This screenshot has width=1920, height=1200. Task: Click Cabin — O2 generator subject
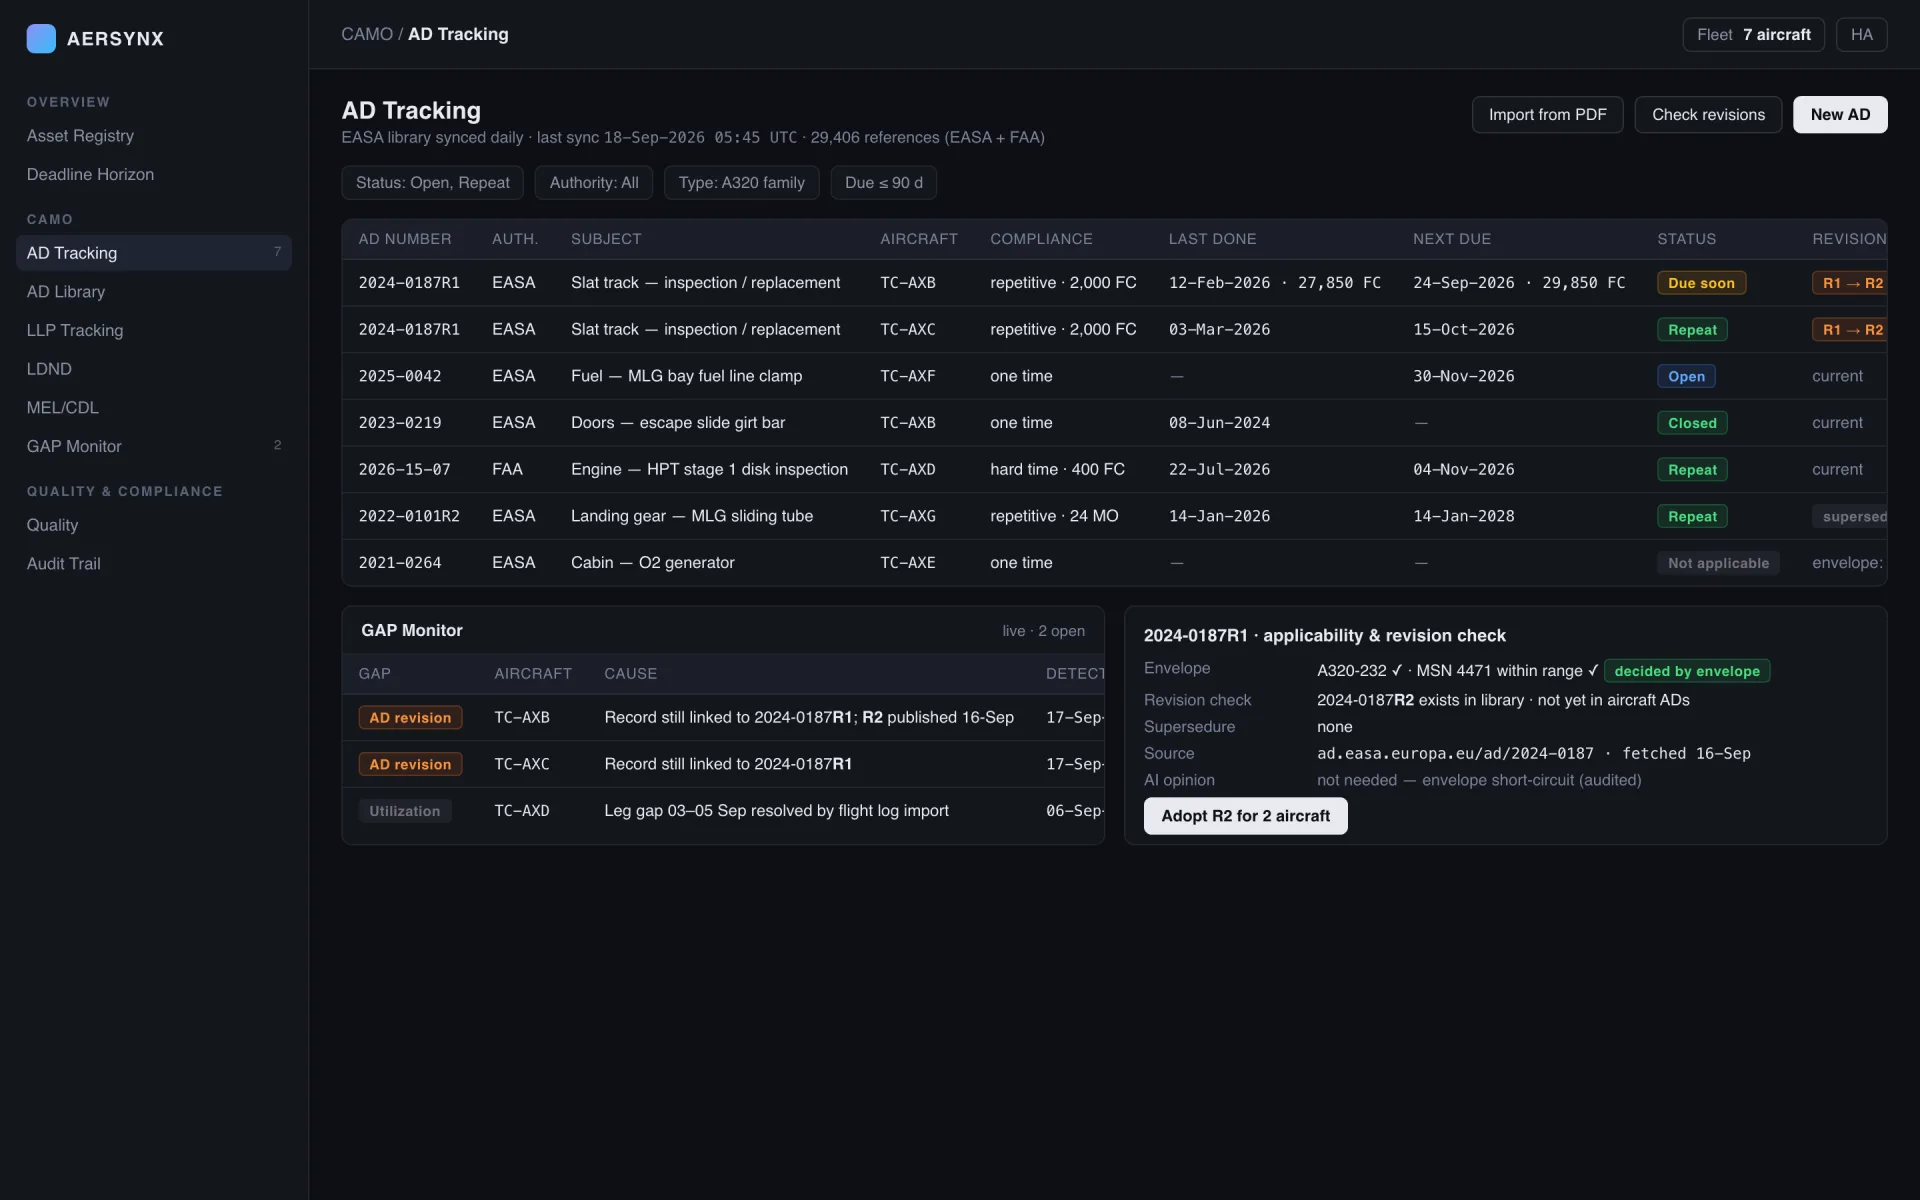652,563
